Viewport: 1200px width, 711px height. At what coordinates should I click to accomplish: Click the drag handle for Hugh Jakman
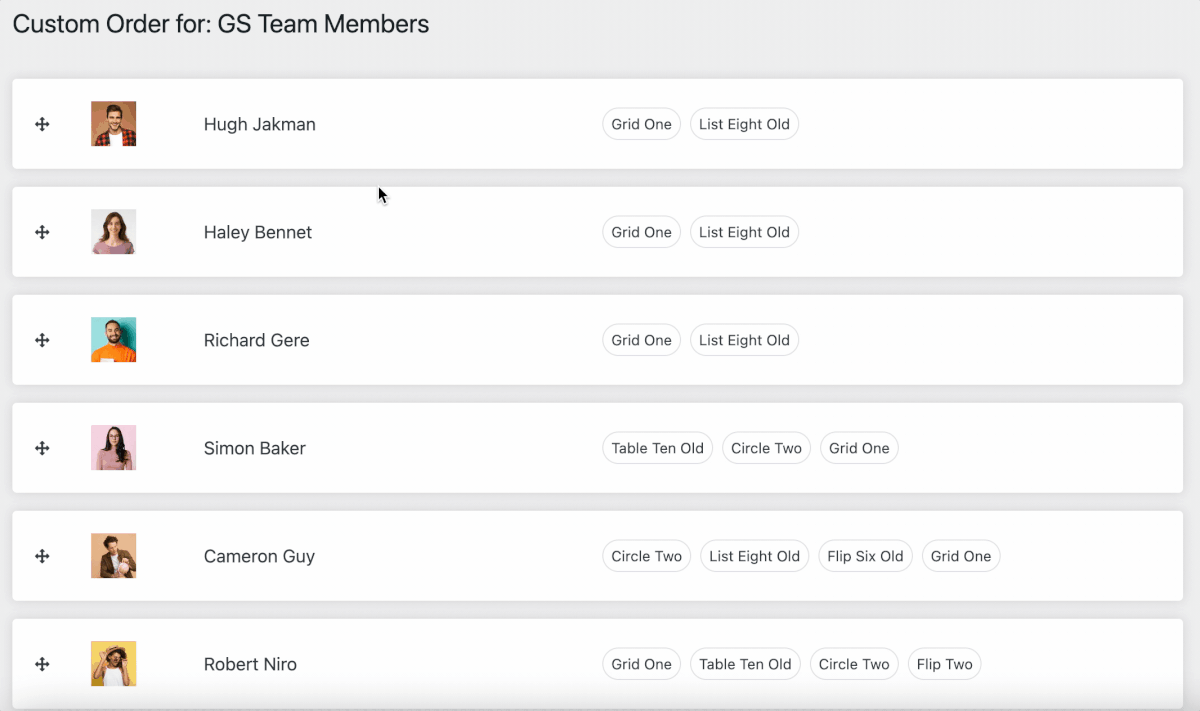tap(42, 124)
